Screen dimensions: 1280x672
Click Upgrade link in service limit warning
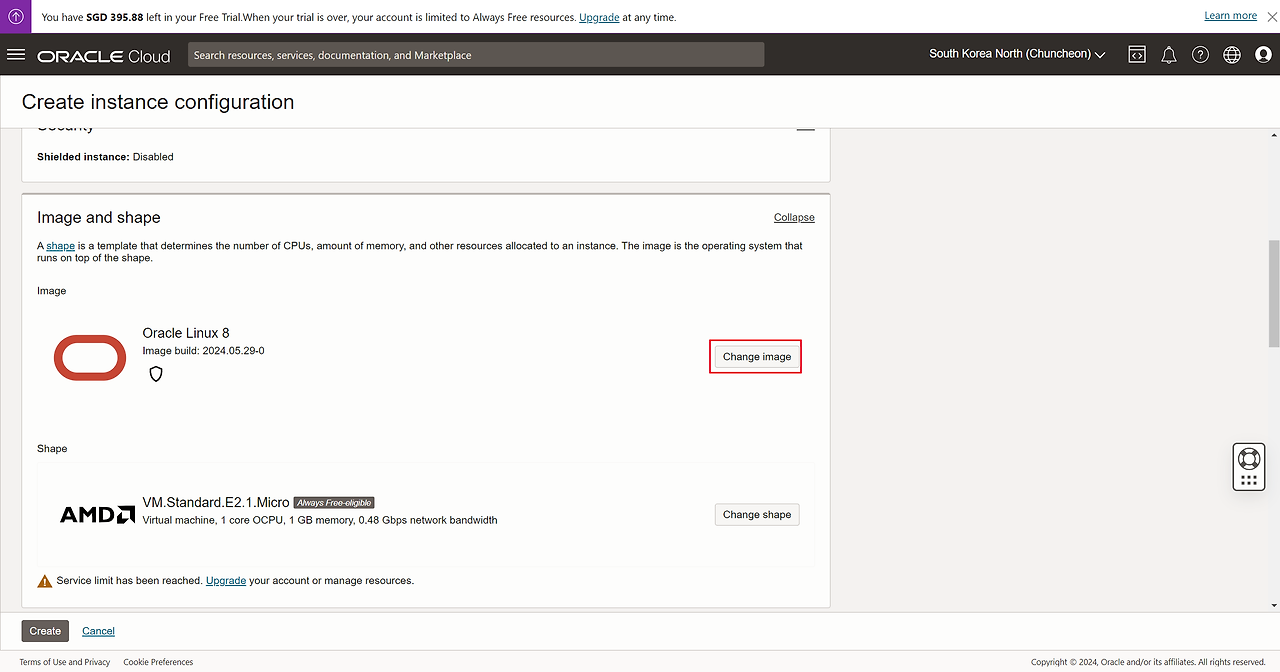226,581
